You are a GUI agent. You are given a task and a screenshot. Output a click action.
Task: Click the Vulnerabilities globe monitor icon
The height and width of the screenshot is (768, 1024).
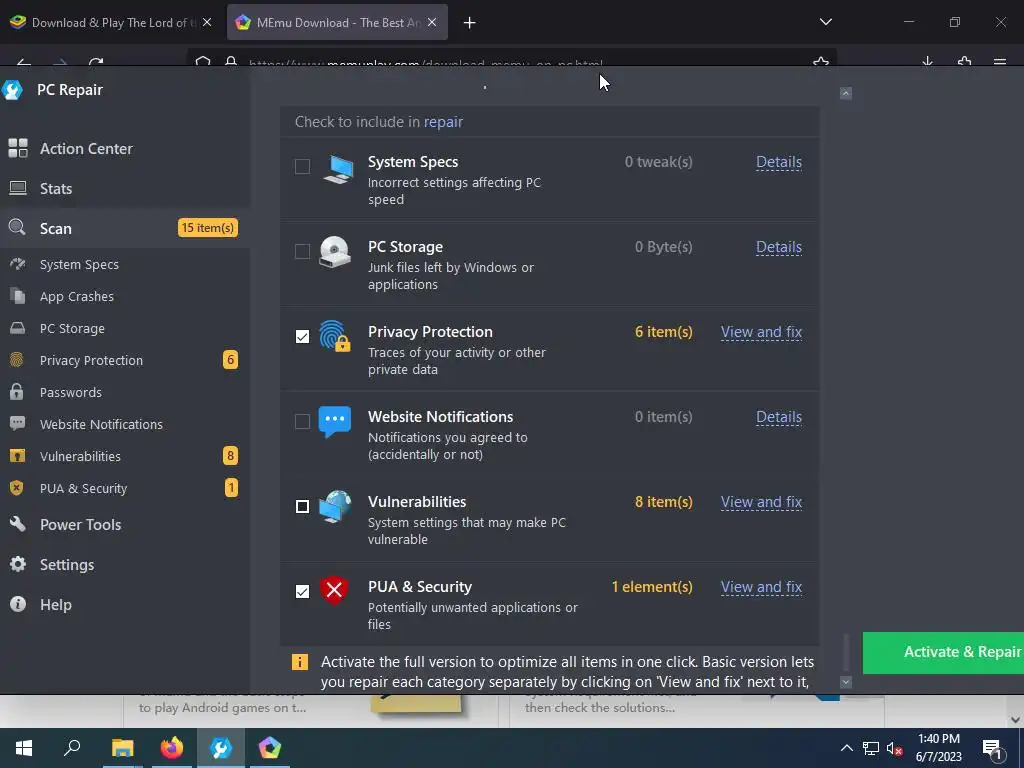(x=334, y=507)
